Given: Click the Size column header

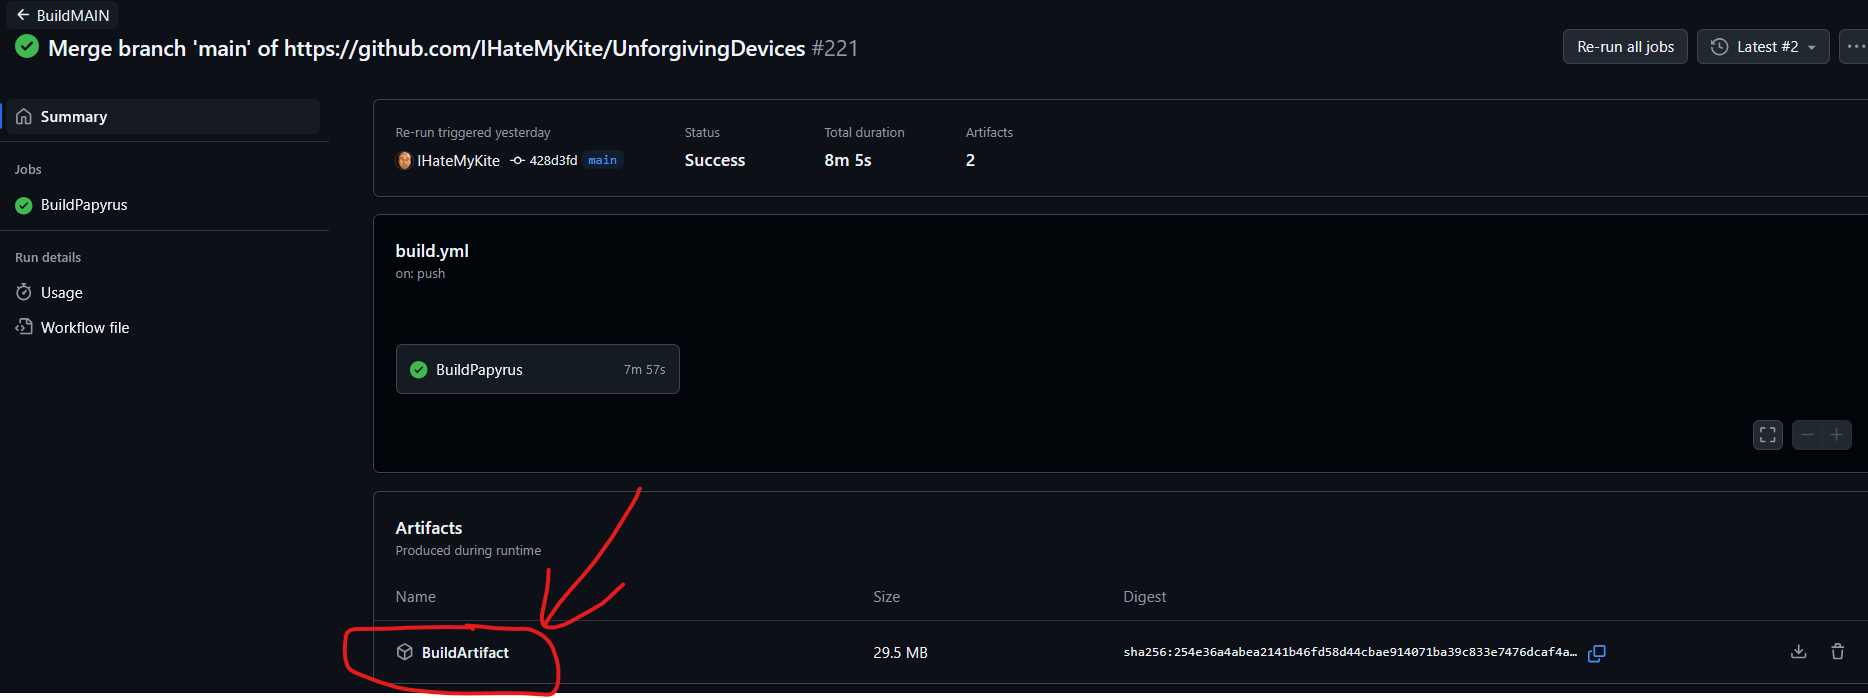Looking at the screenshot, I should [886, 597].
